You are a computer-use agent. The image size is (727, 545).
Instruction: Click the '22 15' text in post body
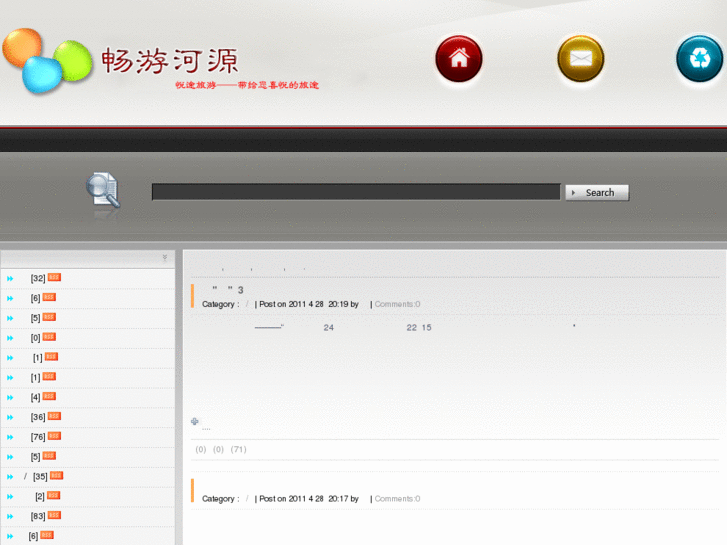pyautogui.click(x=419, y=327)
